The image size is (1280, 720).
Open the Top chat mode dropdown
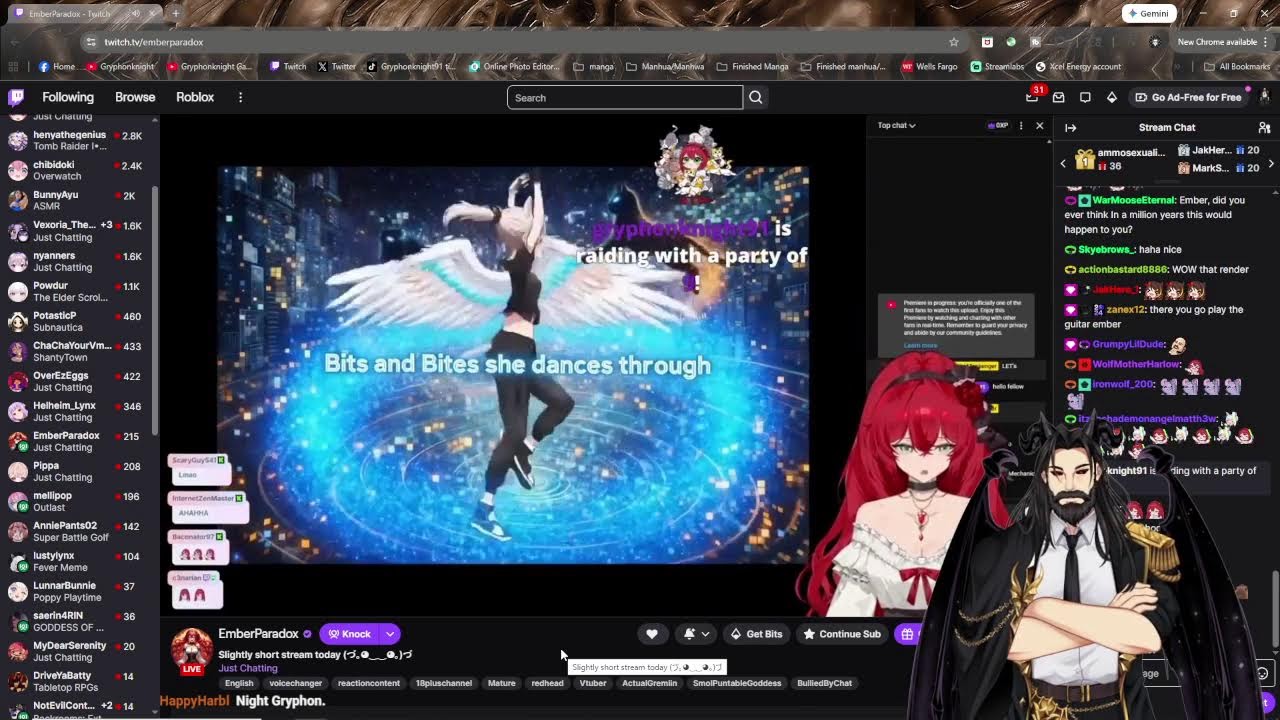click(897, 125)
